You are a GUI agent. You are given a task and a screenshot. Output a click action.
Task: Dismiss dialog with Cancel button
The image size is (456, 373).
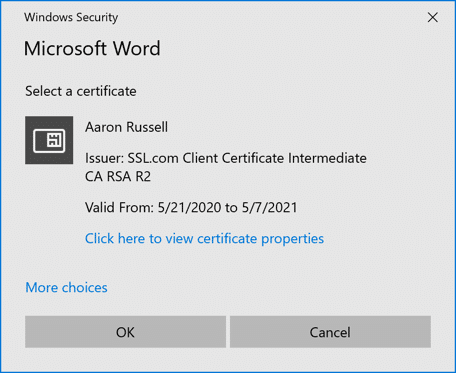point(330,332)
